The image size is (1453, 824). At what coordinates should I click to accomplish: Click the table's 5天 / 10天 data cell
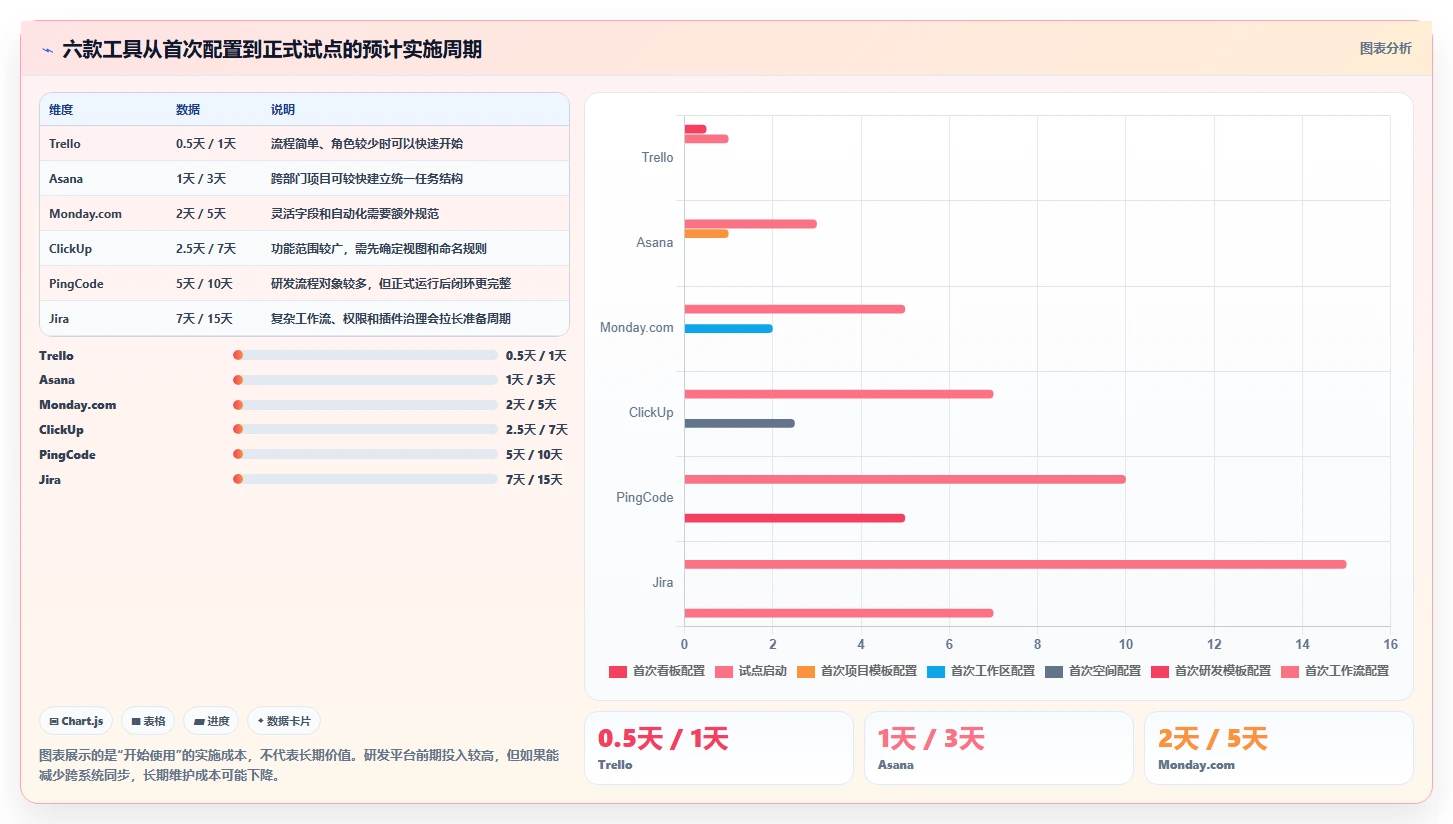click(204, 284)
